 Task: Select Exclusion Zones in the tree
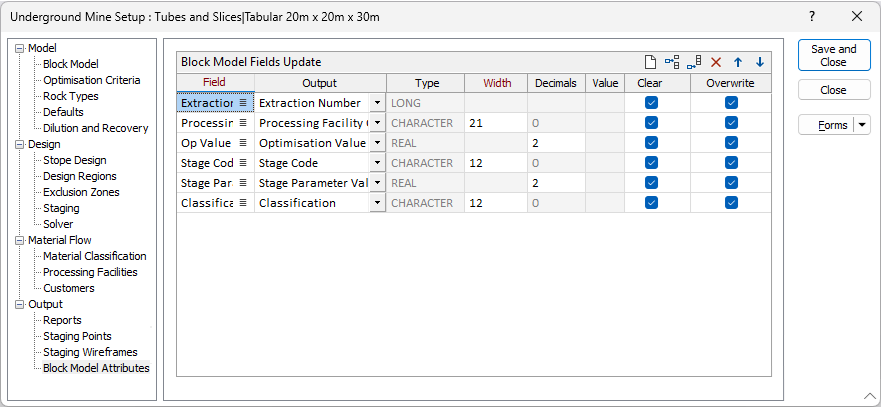81,192
